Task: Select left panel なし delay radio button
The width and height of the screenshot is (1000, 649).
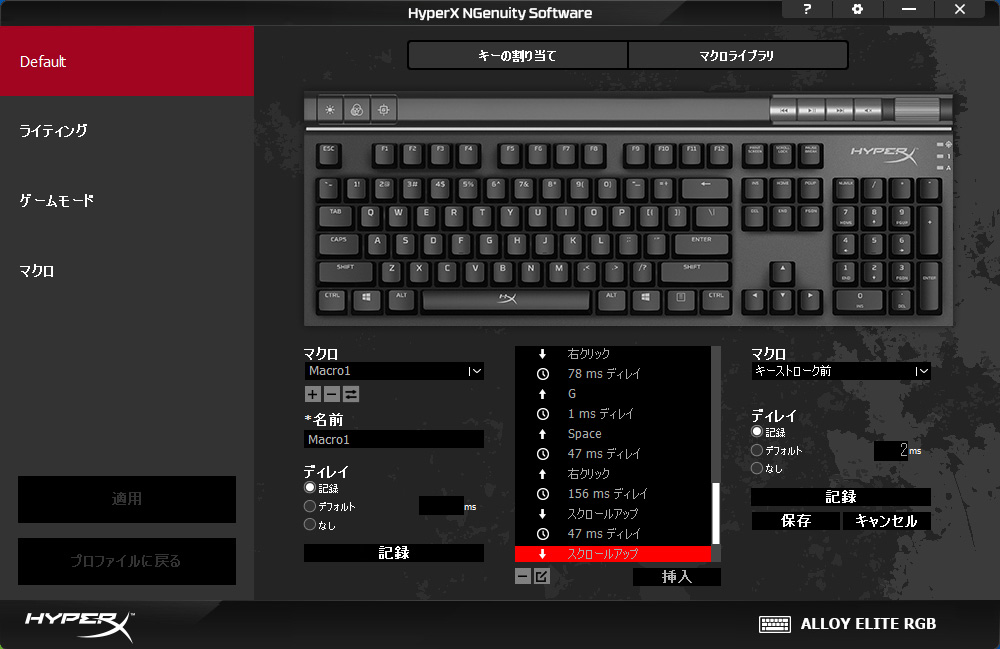Action: (x=310, y=525)
